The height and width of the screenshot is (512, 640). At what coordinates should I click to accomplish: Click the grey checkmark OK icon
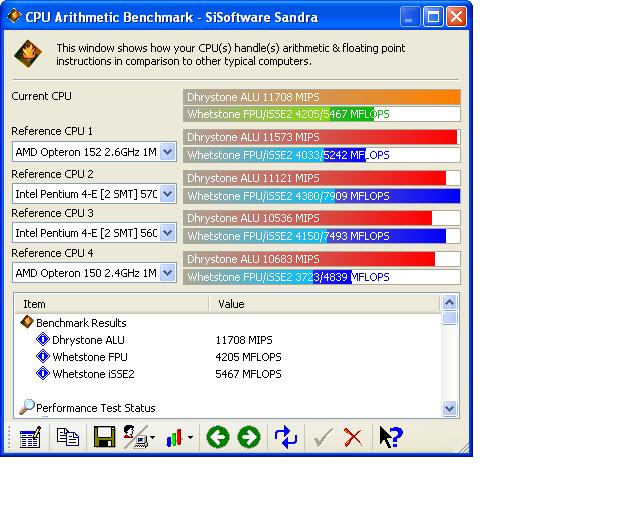tap(323, 438)
